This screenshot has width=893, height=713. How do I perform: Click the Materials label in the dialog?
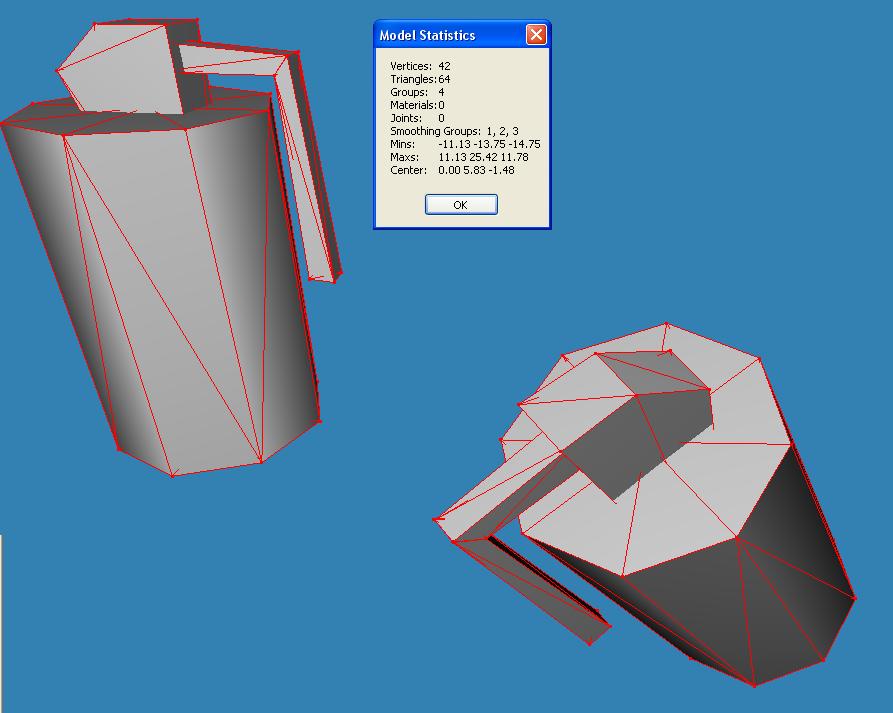point(413,105)
